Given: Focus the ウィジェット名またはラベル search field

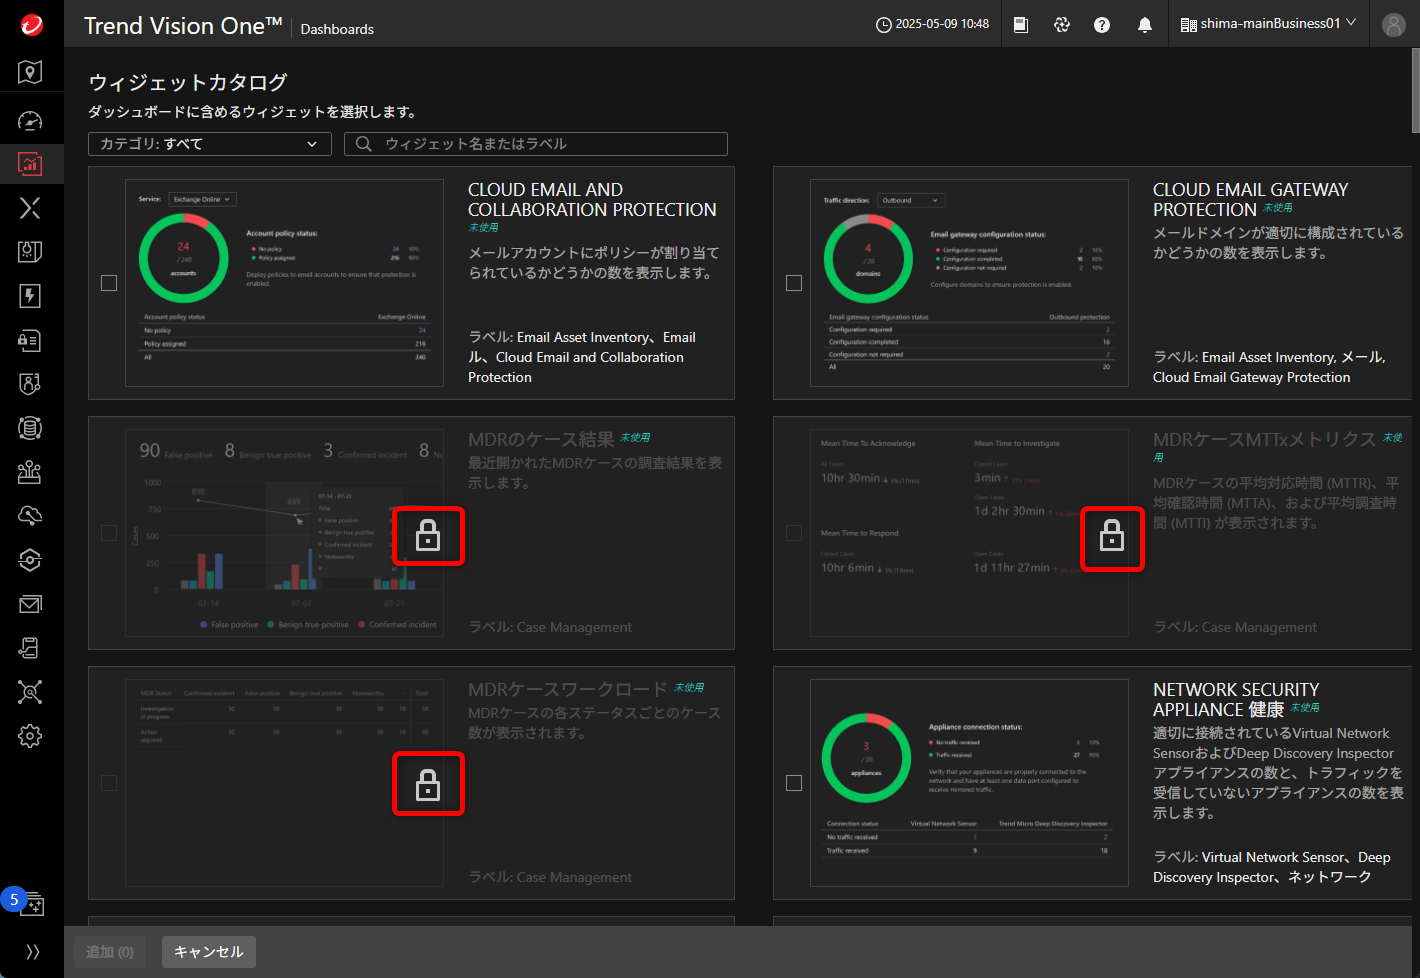Looking at the screenshot, I should pos(536,144).
